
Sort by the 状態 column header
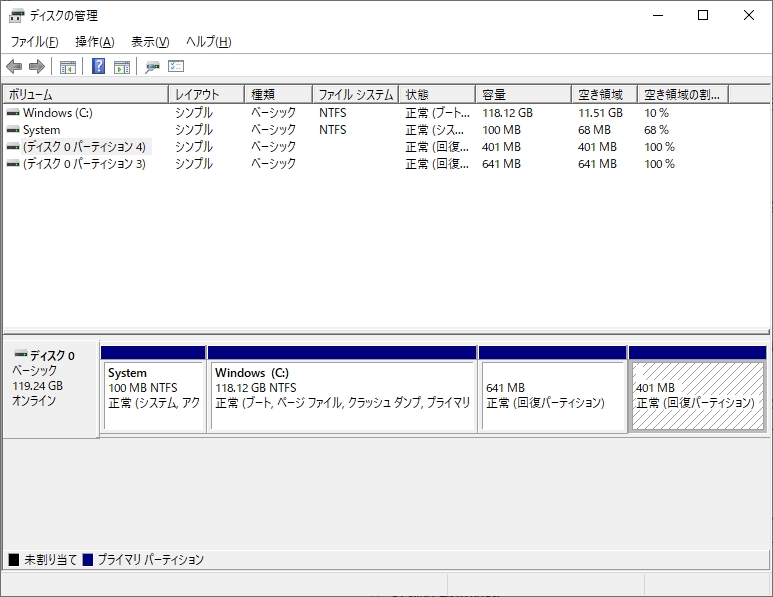(x=437, y=94)
